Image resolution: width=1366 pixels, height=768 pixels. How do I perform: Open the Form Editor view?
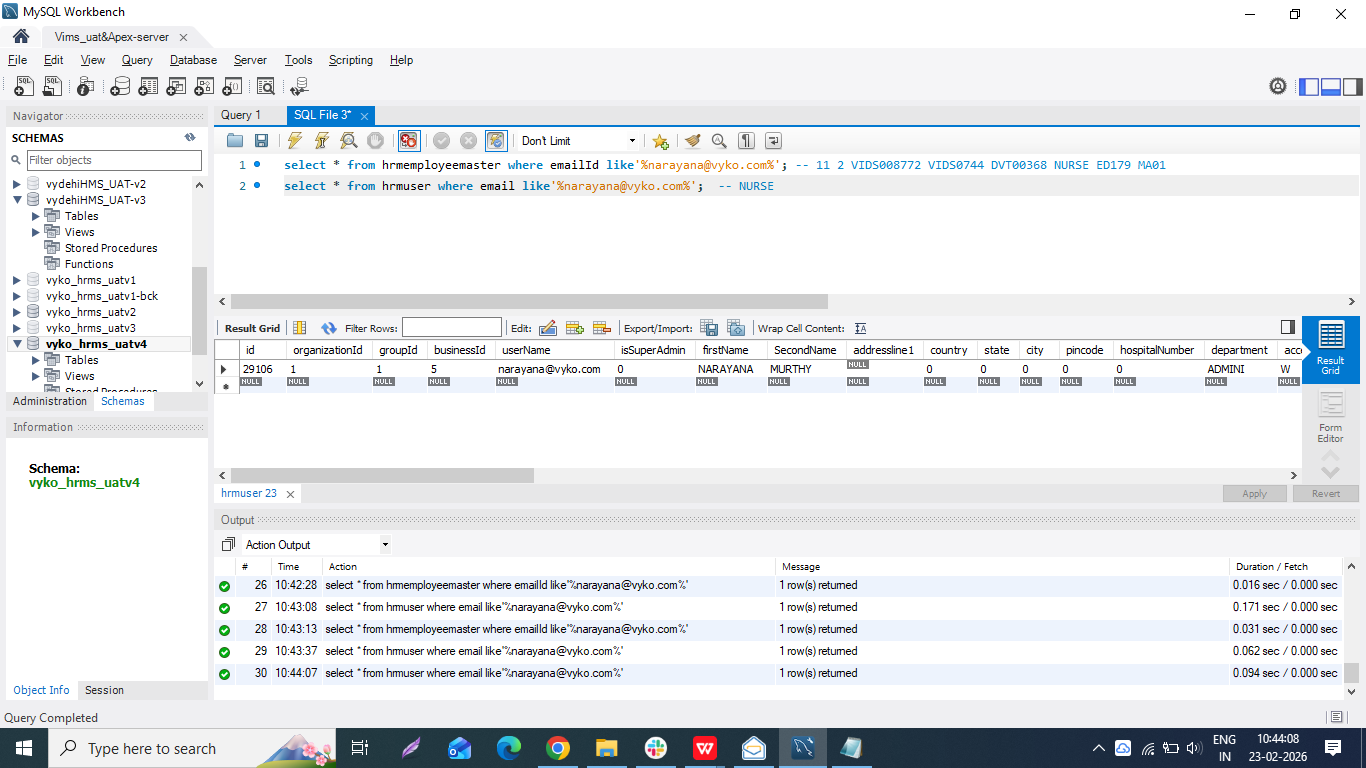tap(1330, 417)
